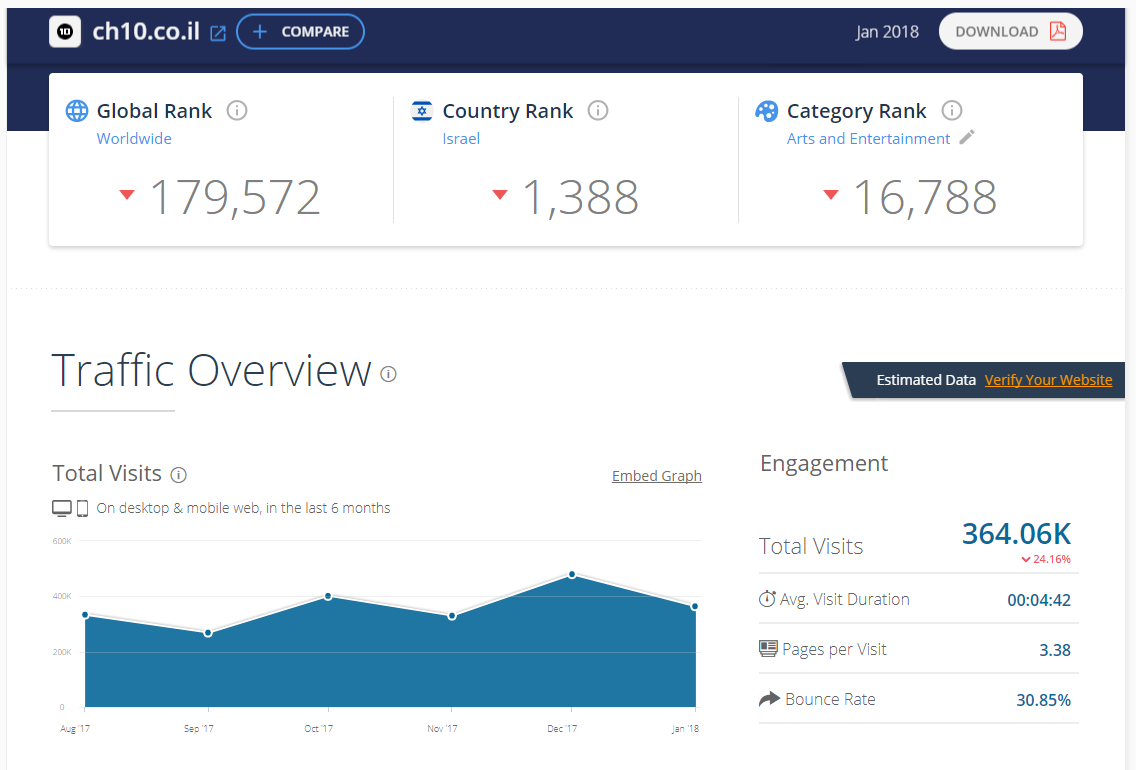Open the Arts and Entertainment category link
The image size is (1136, 770).
pyautogui.click(x=868, y=139)
